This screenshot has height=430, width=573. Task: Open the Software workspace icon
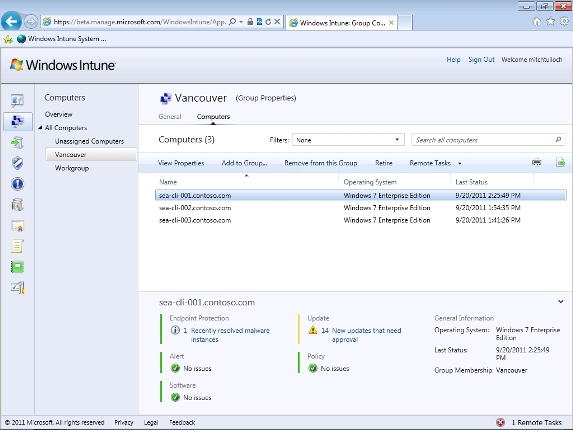tap(17, 205)
